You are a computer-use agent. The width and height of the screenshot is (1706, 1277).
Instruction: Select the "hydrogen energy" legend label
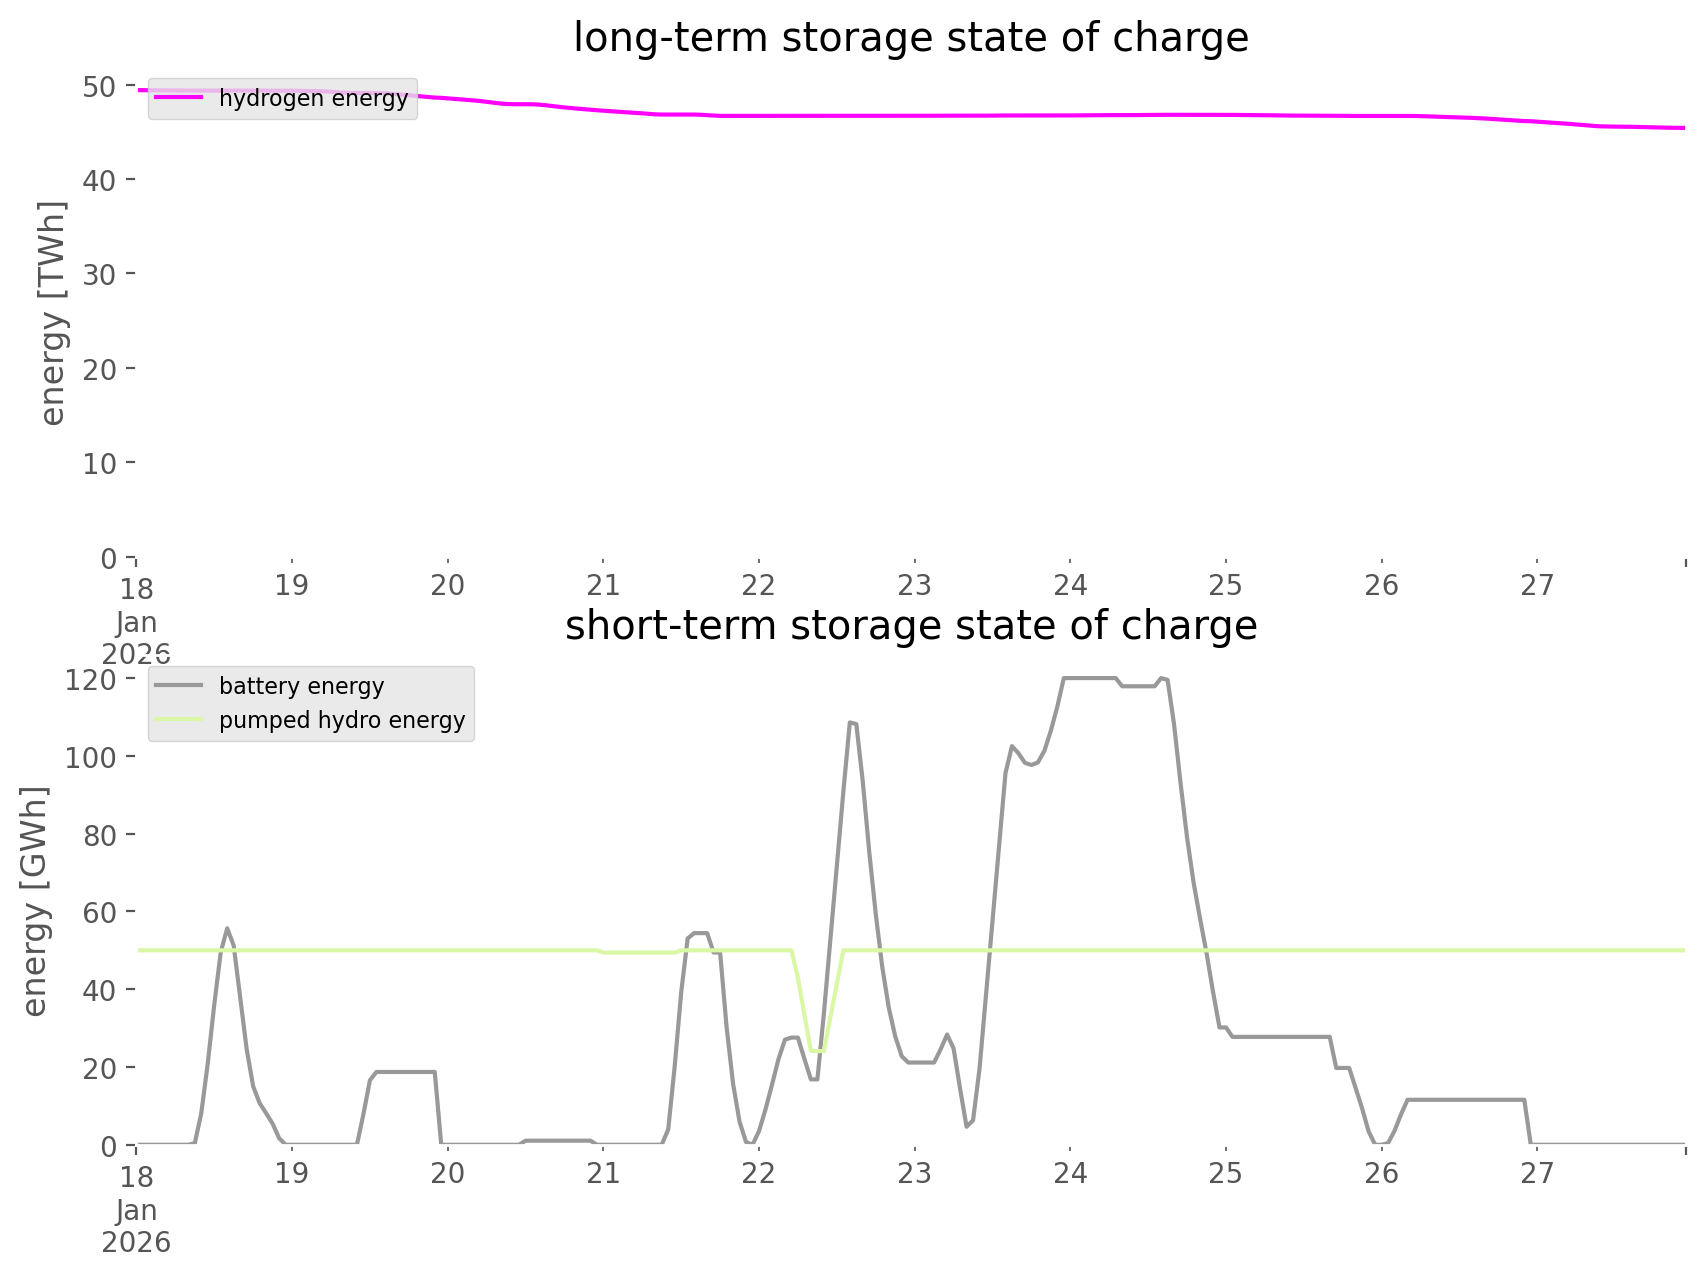[x=313, y=98]
